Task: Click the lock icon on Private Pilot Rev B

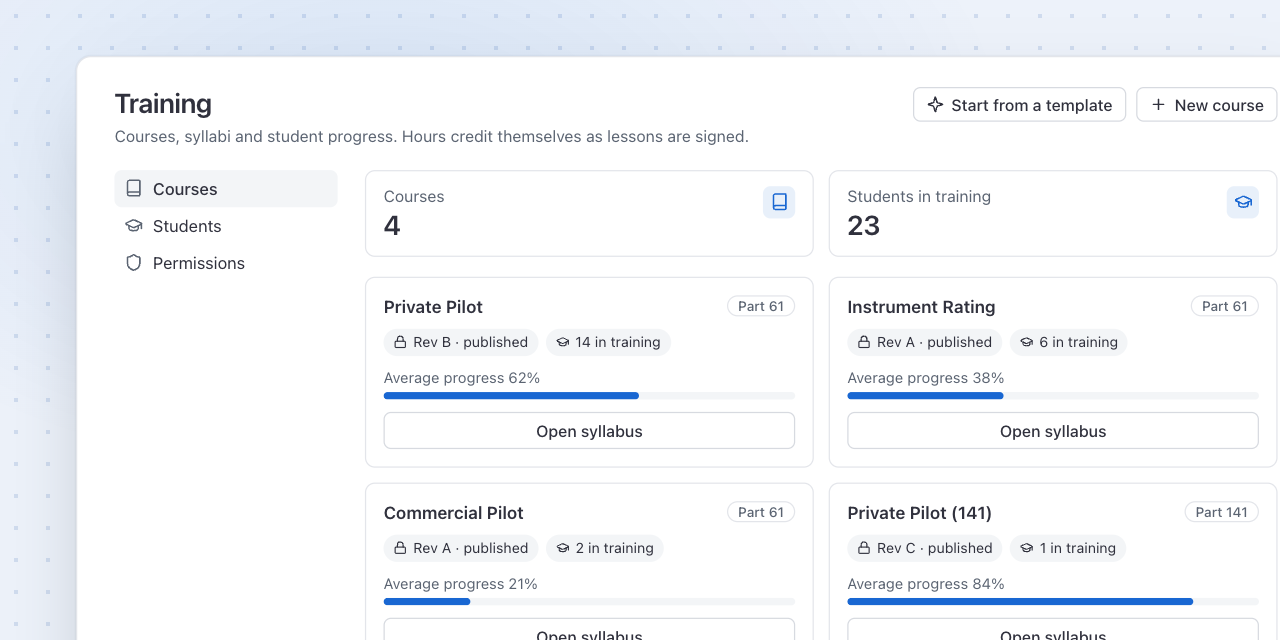Action: [x=400, y=342]
